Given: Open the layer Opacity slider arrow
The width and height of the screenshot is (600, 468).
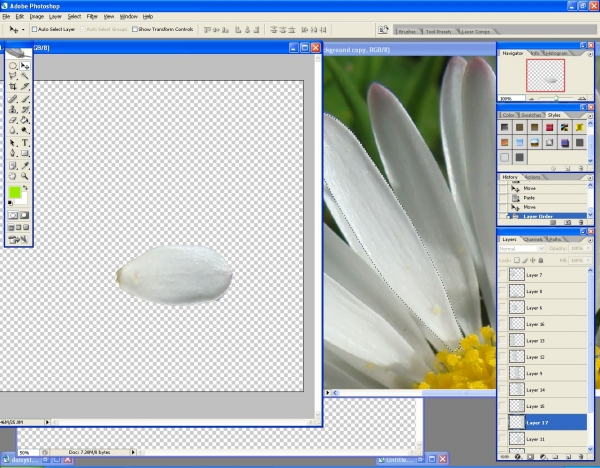Looking at the screenshot, I should click(590, 248).
